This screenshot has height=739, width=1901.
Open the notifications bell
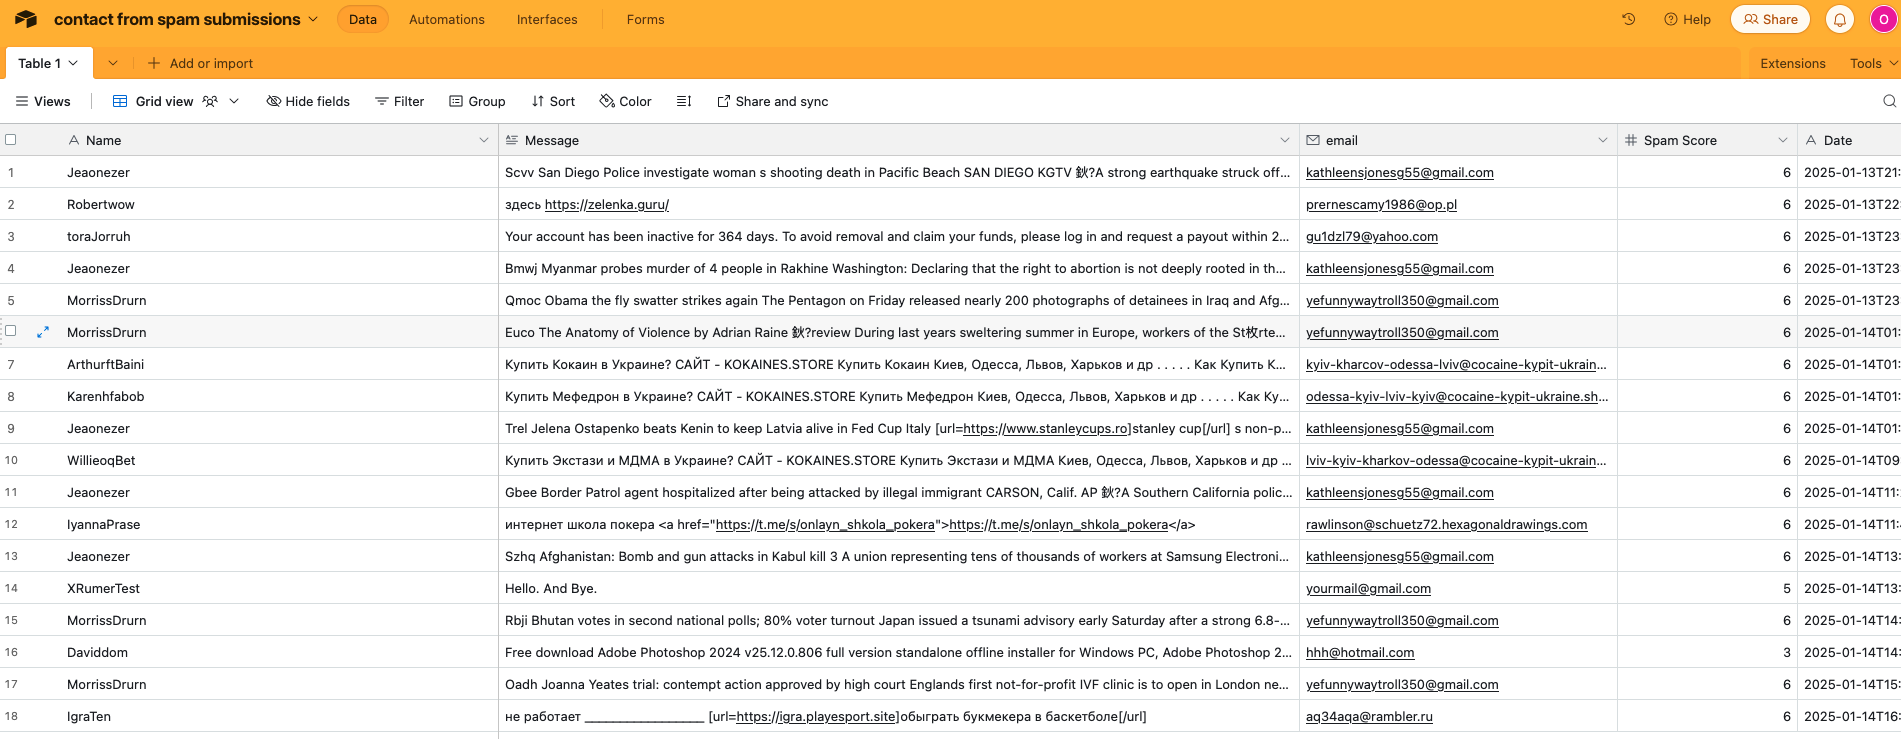coord(1840,19)
